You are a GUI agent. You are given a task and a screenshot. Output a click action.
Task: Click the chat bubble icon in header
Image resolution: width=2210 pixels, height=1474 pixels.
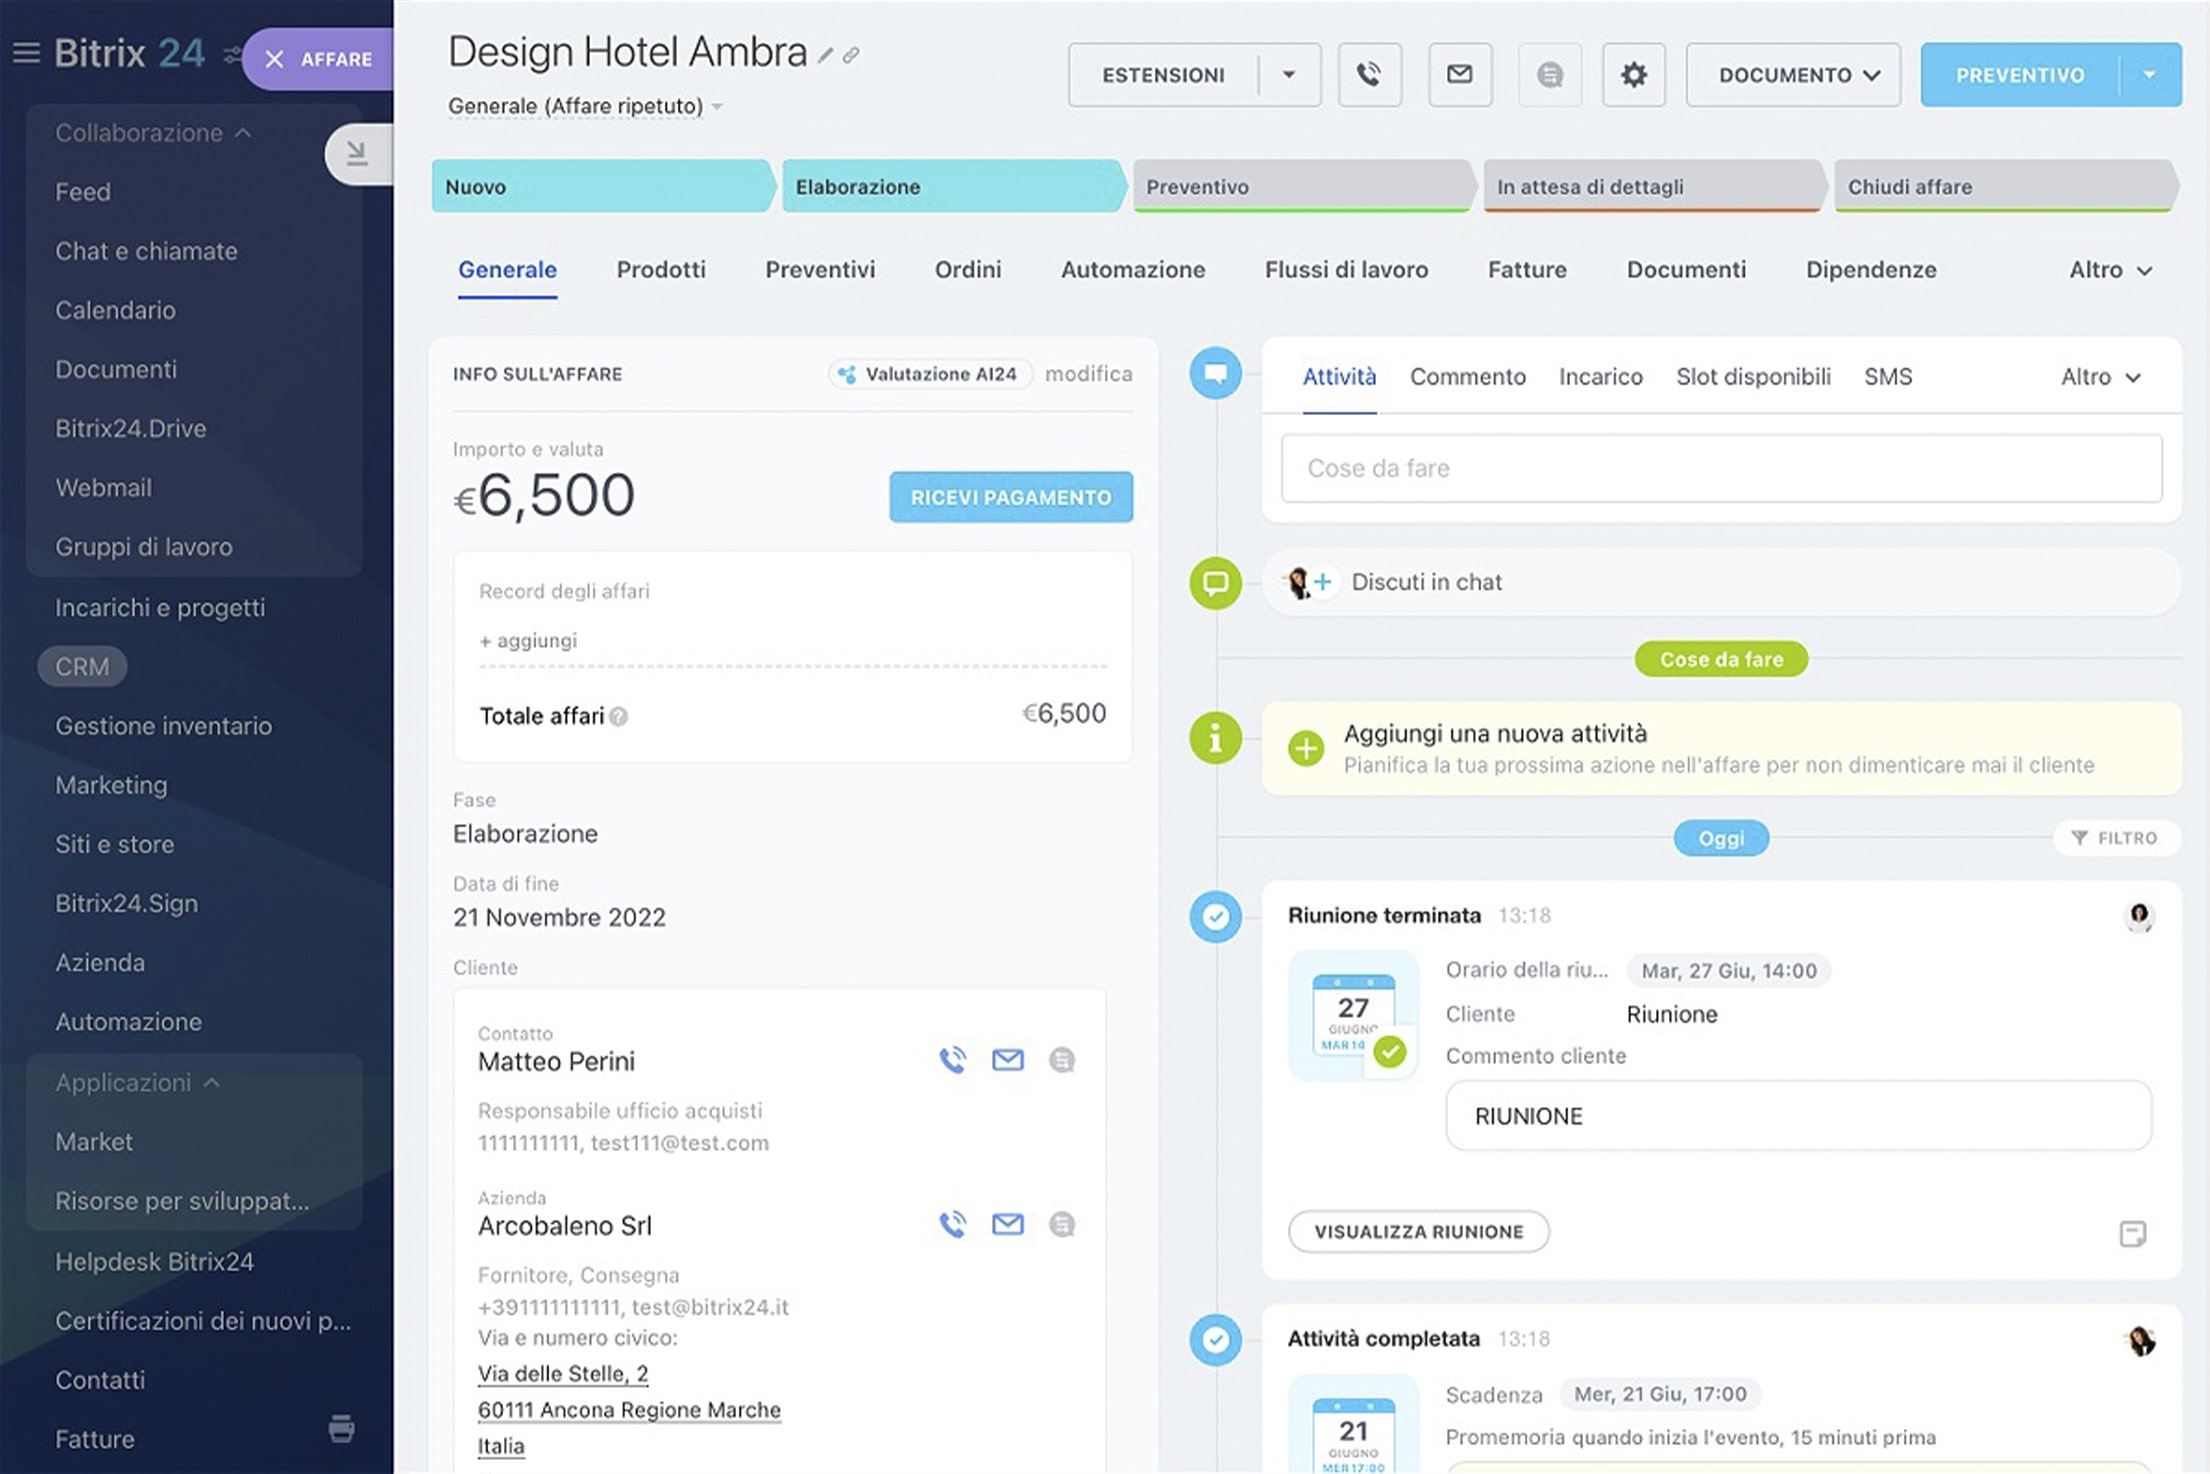(x=1550, y=74)
